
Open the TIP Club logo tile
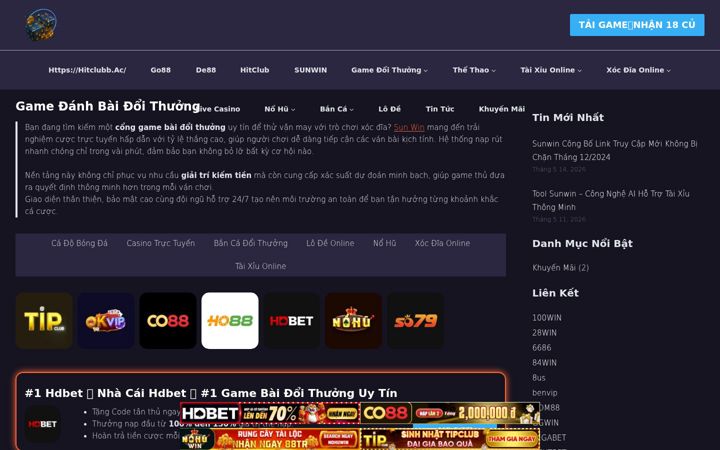coord(44,321)
